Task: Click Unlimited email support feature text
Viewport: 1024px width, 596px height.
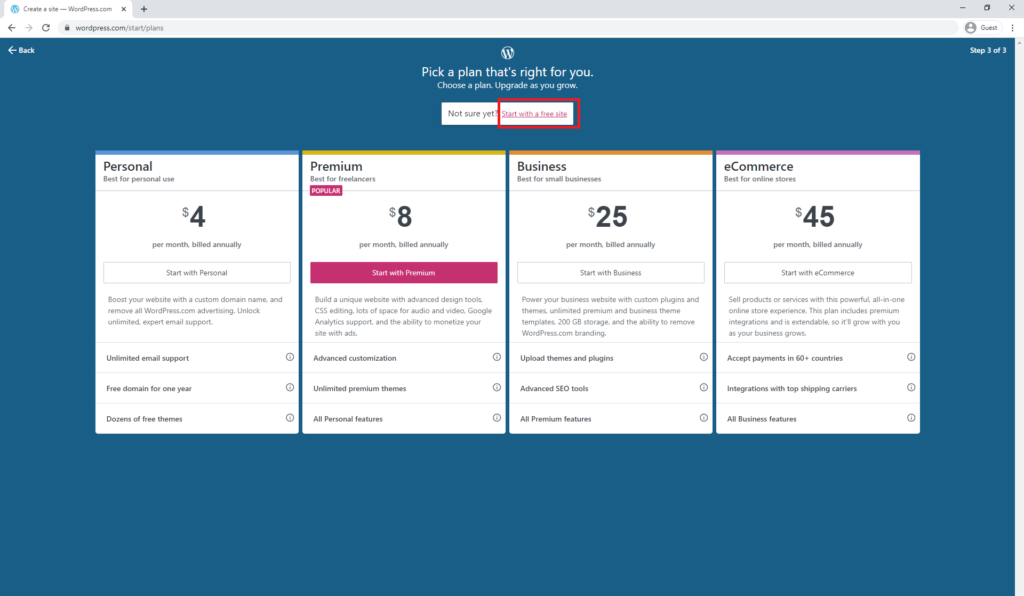Action: click(x=148, y=358)
